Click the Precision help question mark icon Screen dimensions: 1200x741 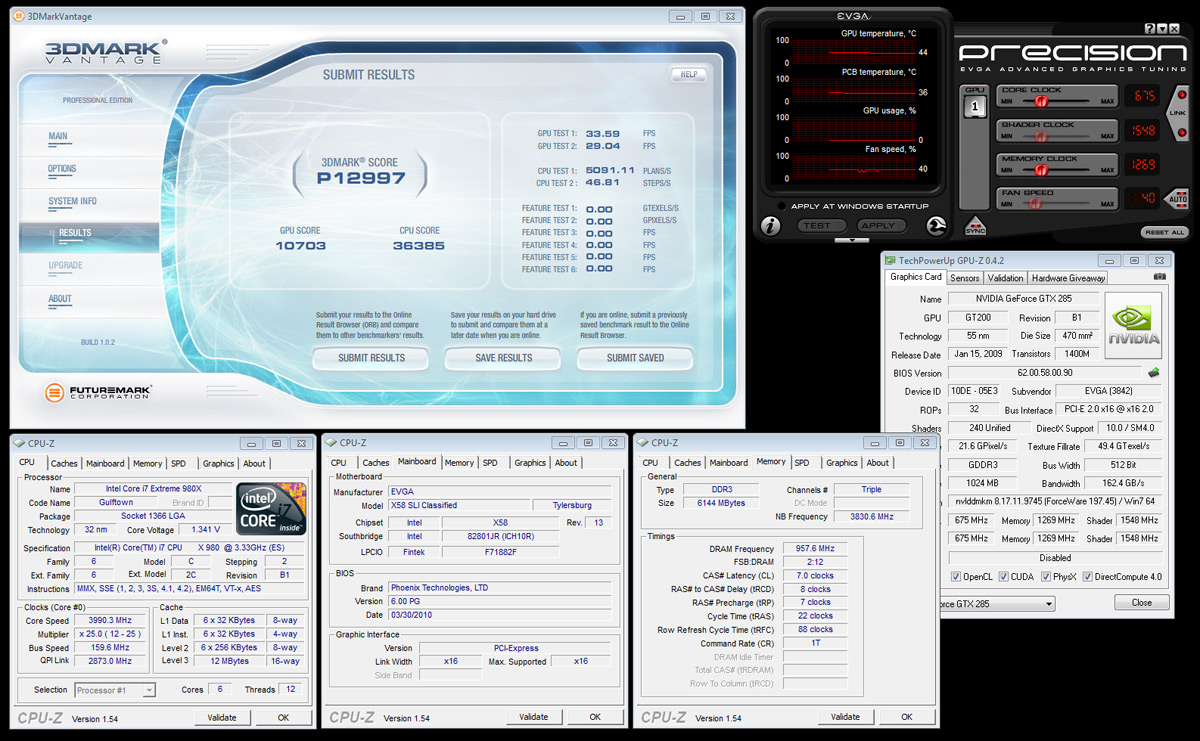[1150, 29]
